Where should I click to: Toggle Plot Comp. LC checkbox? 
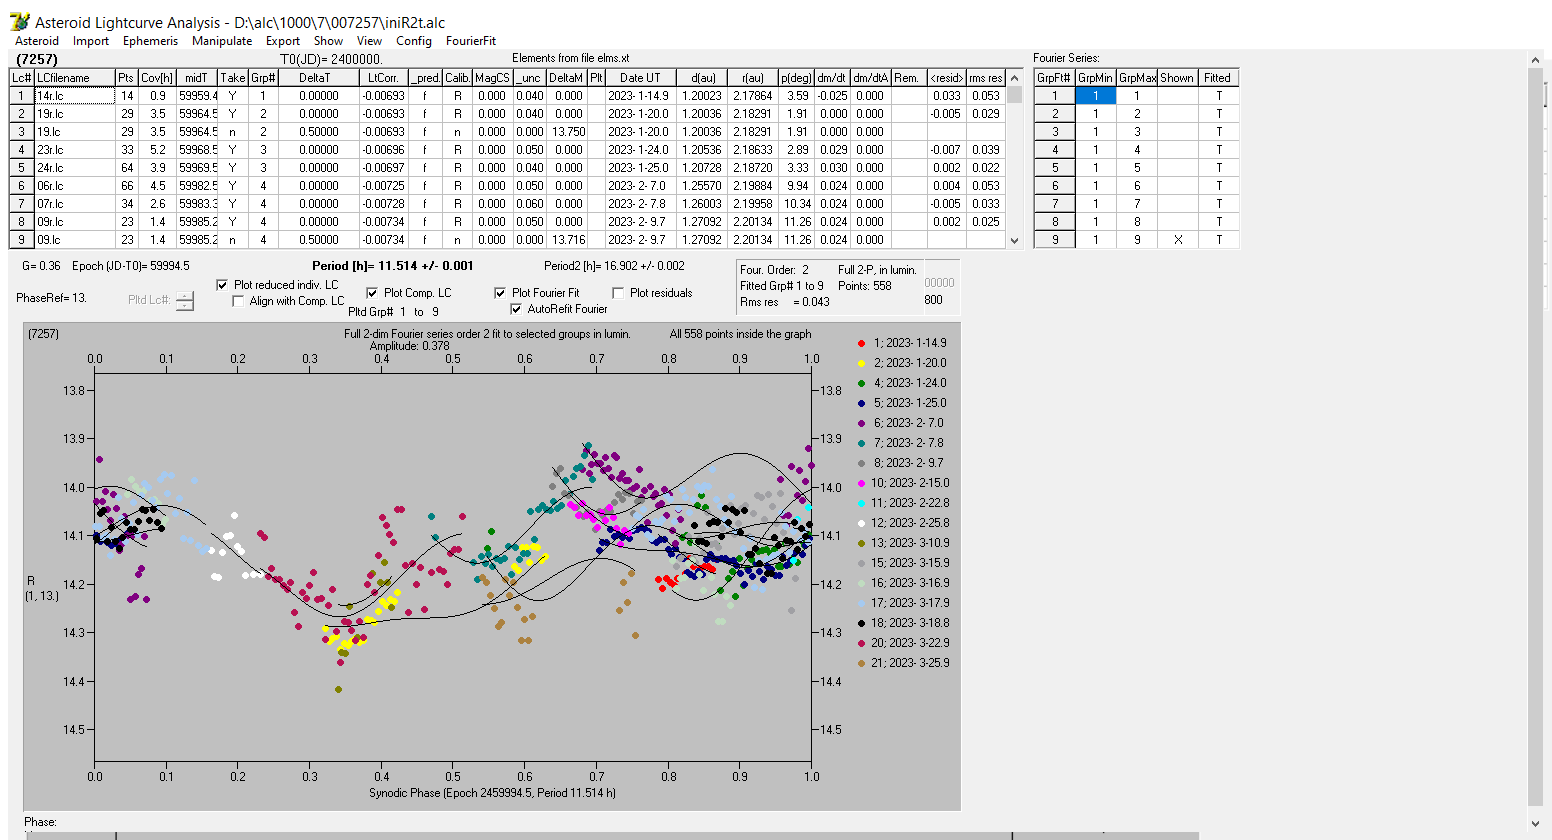(x=372, y=293)
